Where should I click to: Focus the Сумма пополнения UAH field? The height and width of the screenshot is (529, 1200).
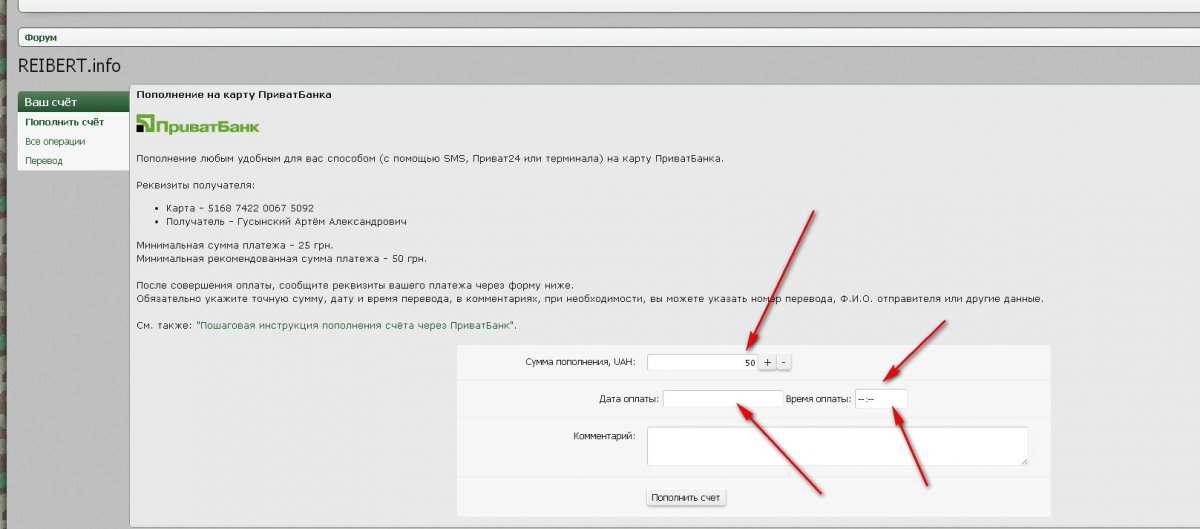[702, 362]
